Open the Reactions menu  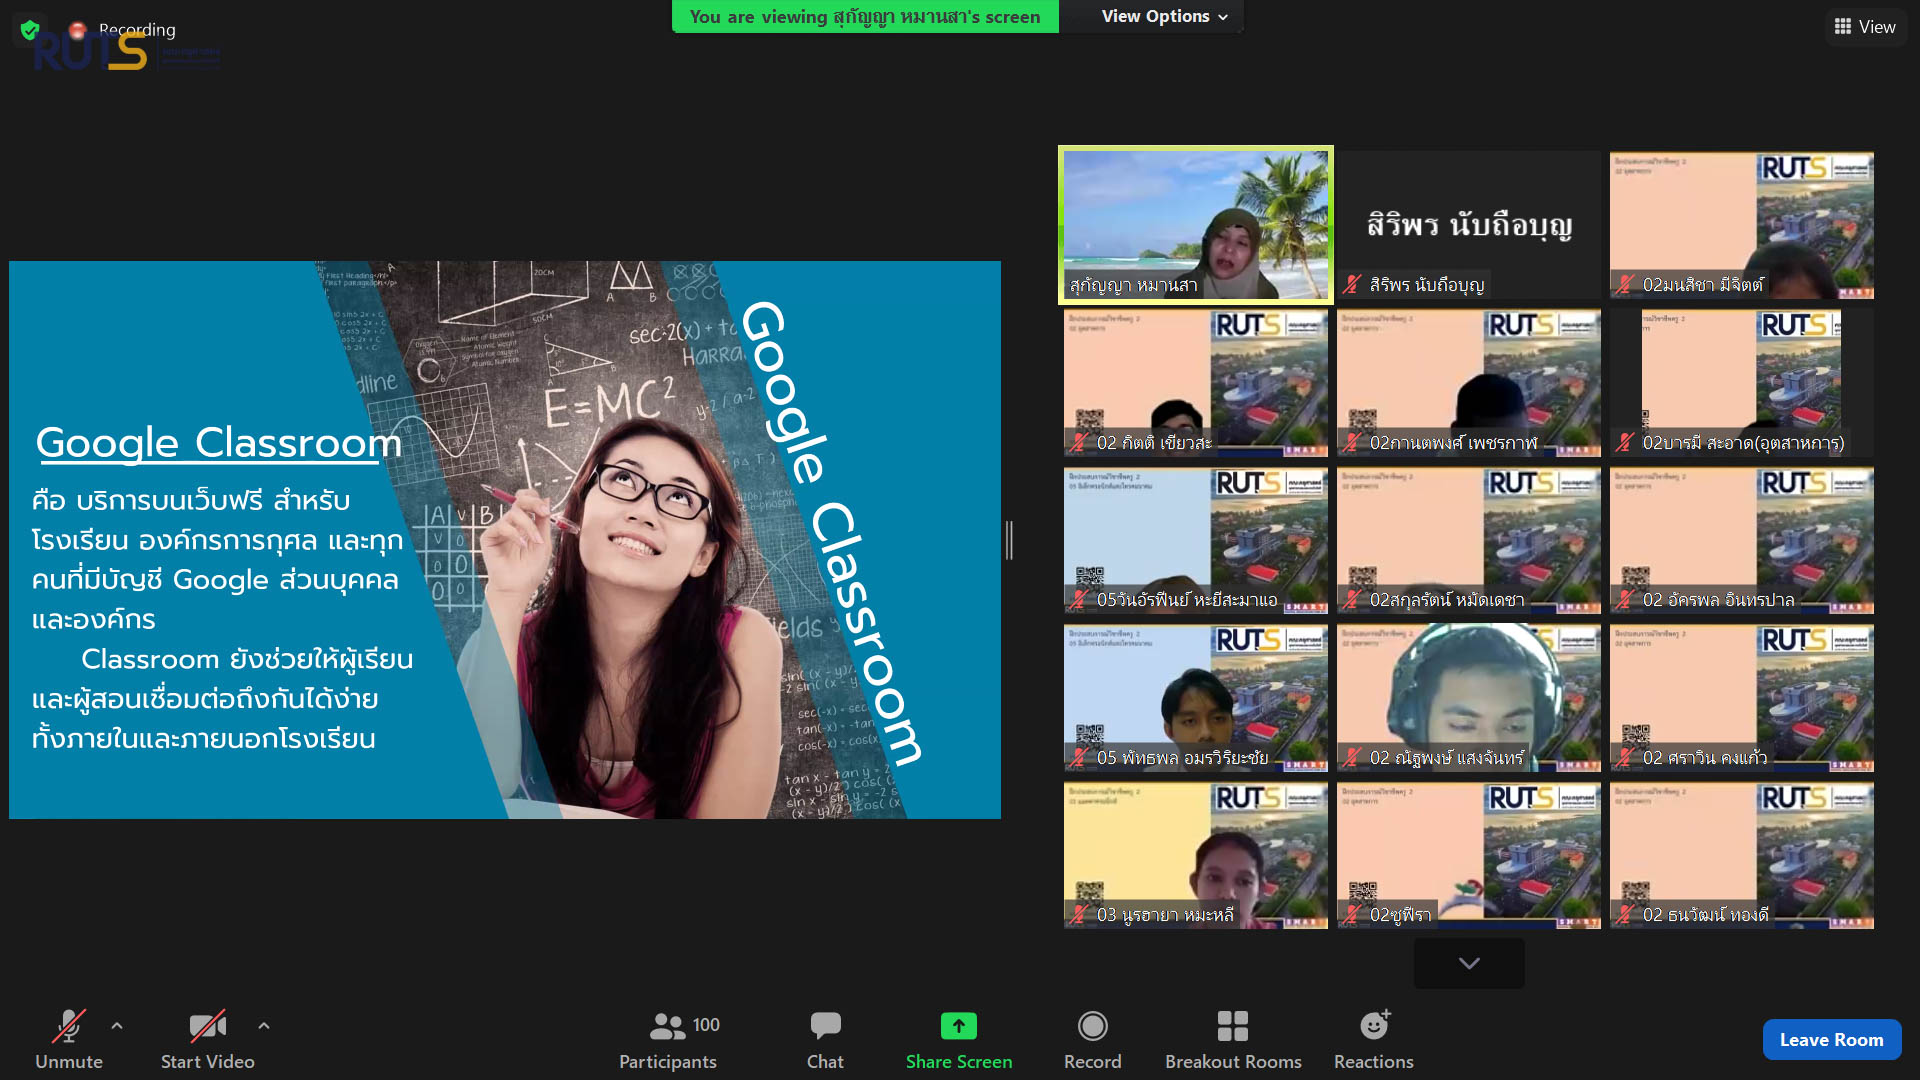[x=1374, y=1040]
